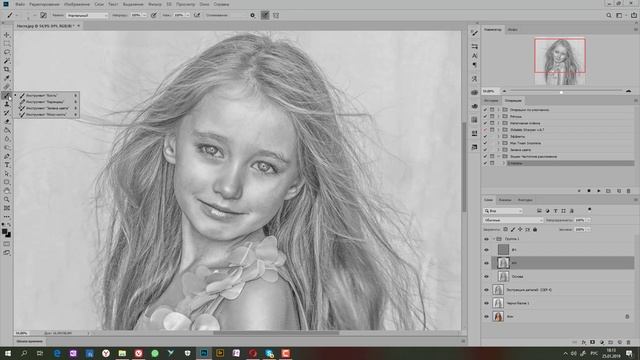Add a layer style with fx button

point(584,342)
